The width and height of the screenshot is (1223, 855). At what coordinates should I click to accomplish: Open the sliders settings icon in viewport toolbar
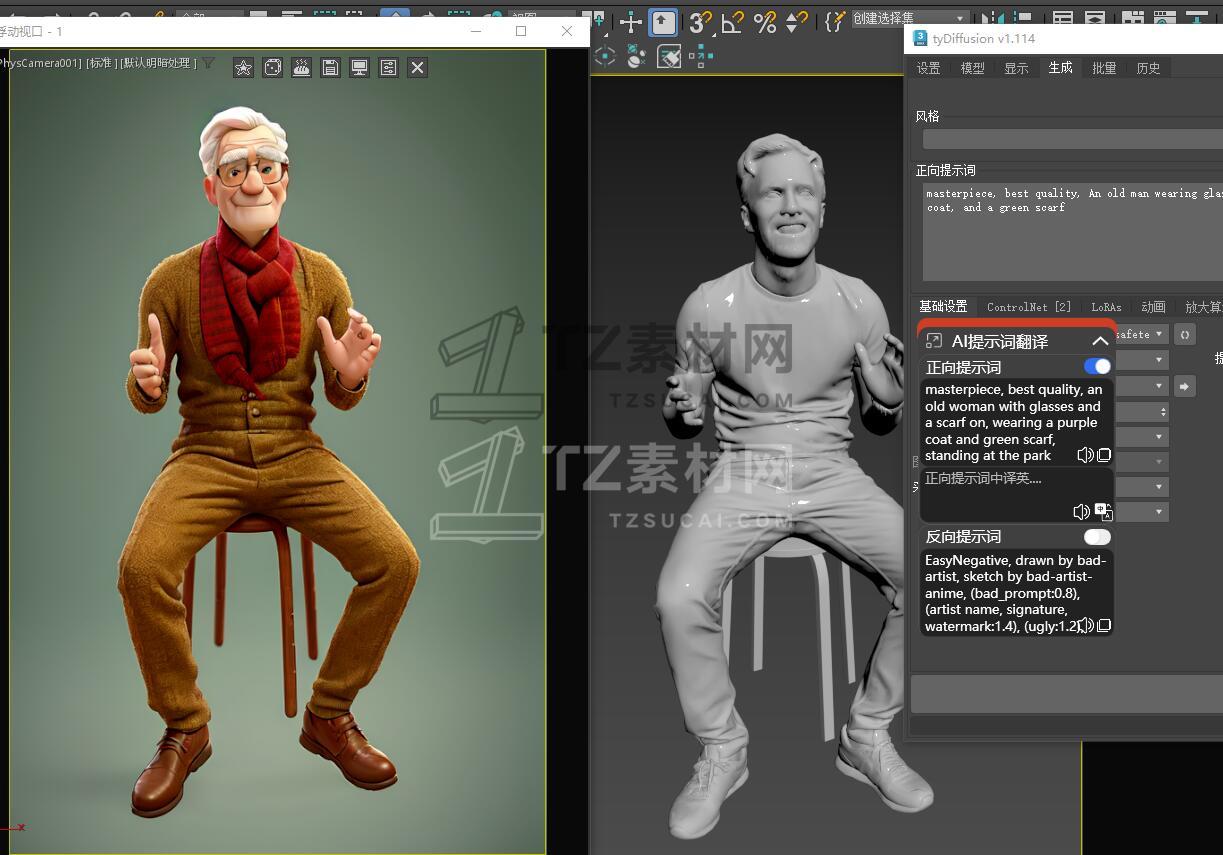coord(388,67)
